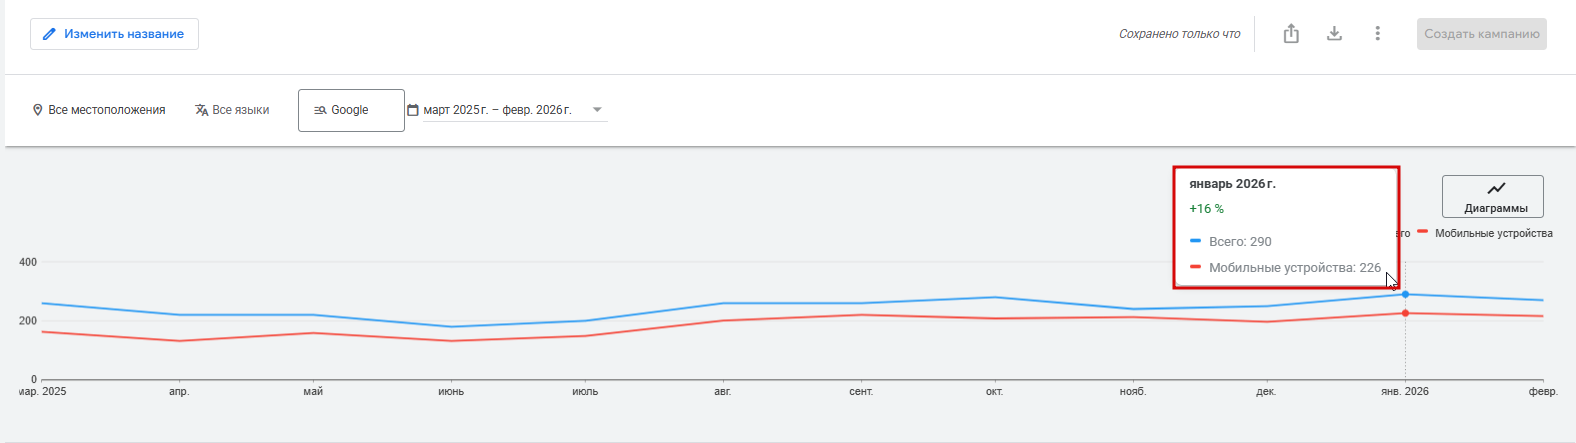Click the location pin icon

(x=38, y=110)
